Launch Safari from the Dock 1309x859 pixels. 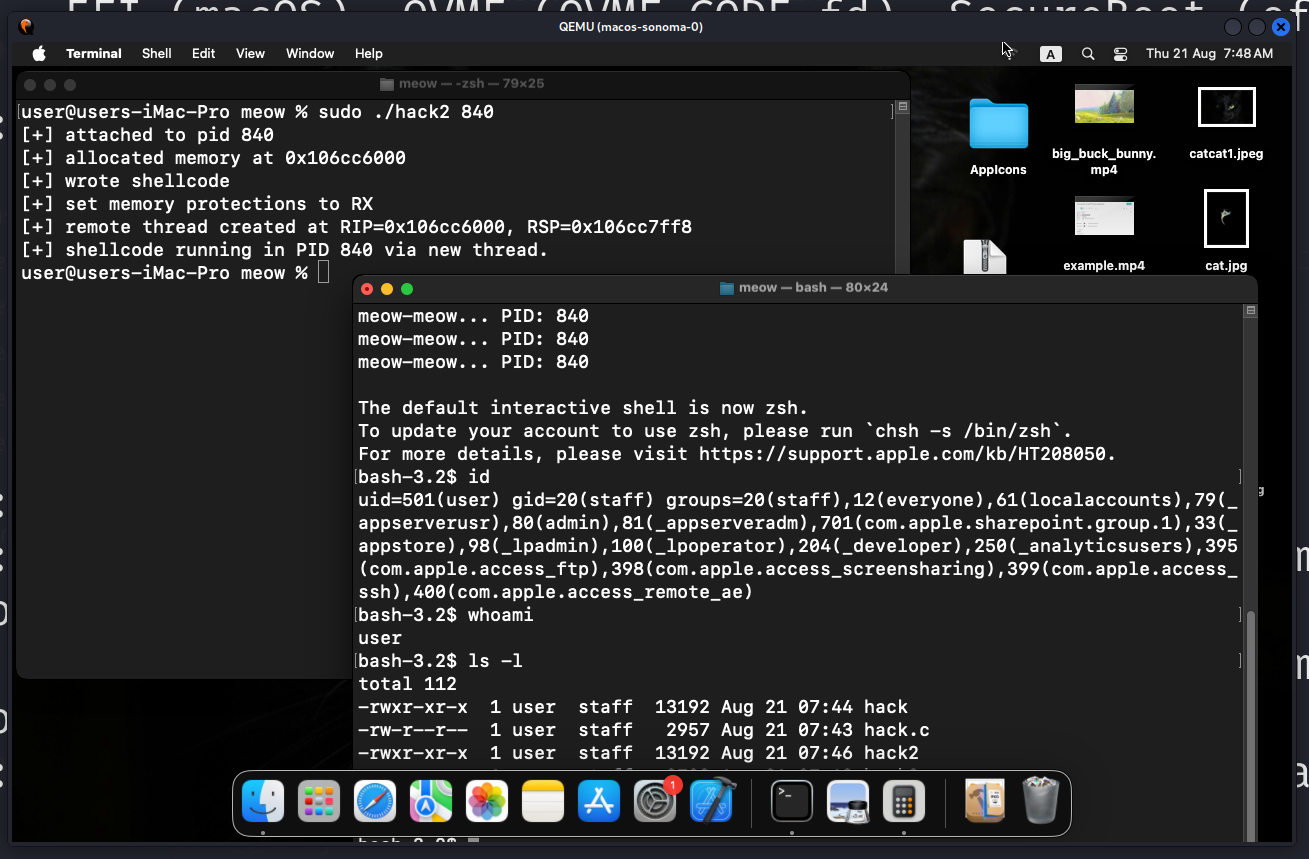[x=375, y=802]
